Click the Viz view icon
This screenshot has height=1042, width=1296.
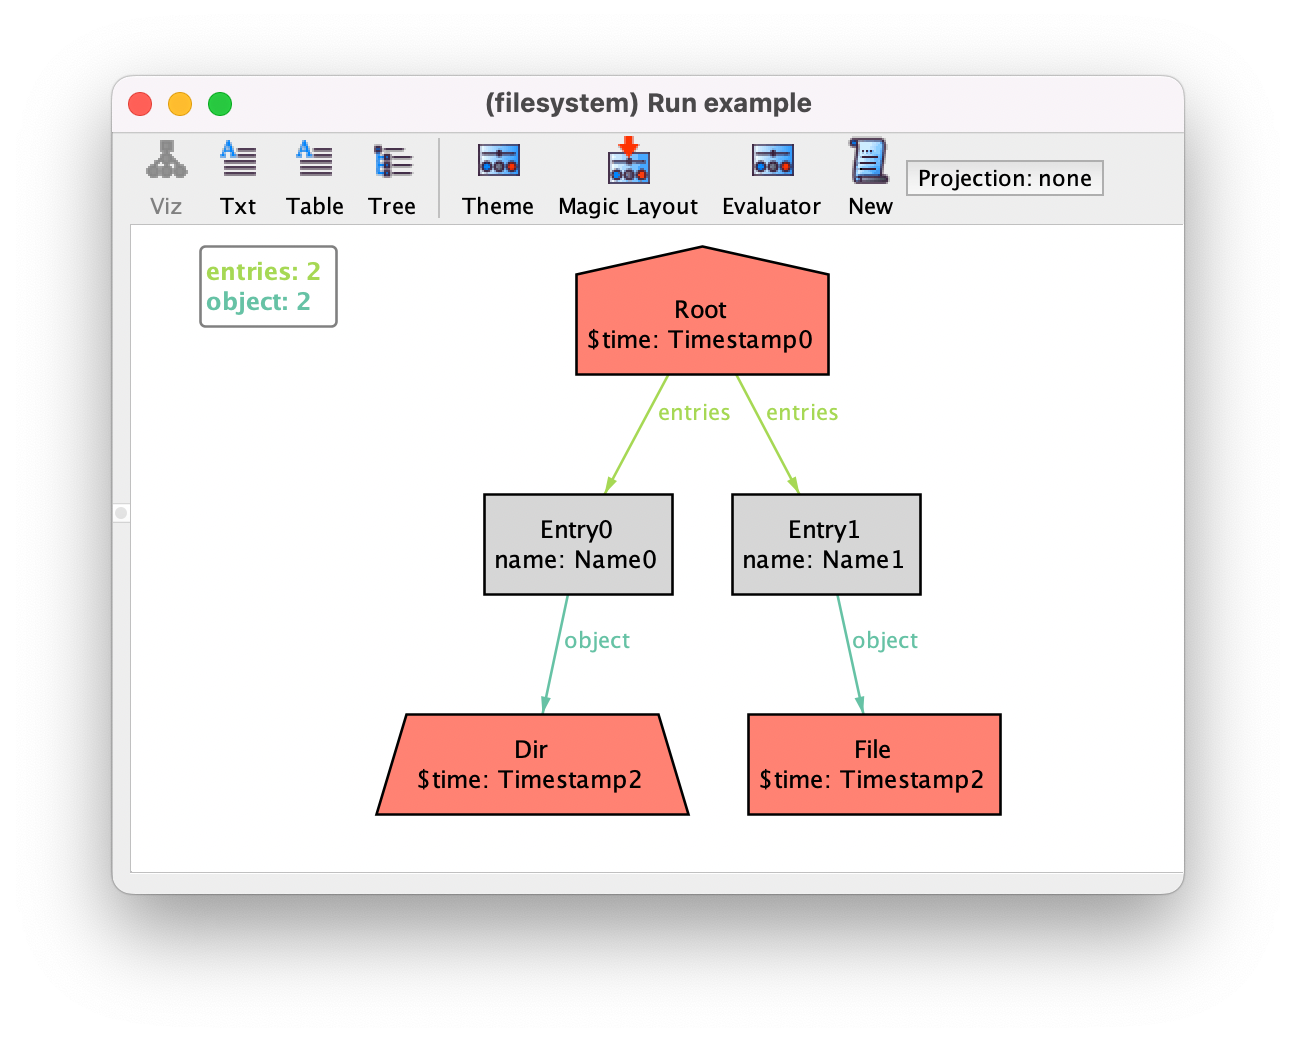pyautogui.click(x=166, y=160)
